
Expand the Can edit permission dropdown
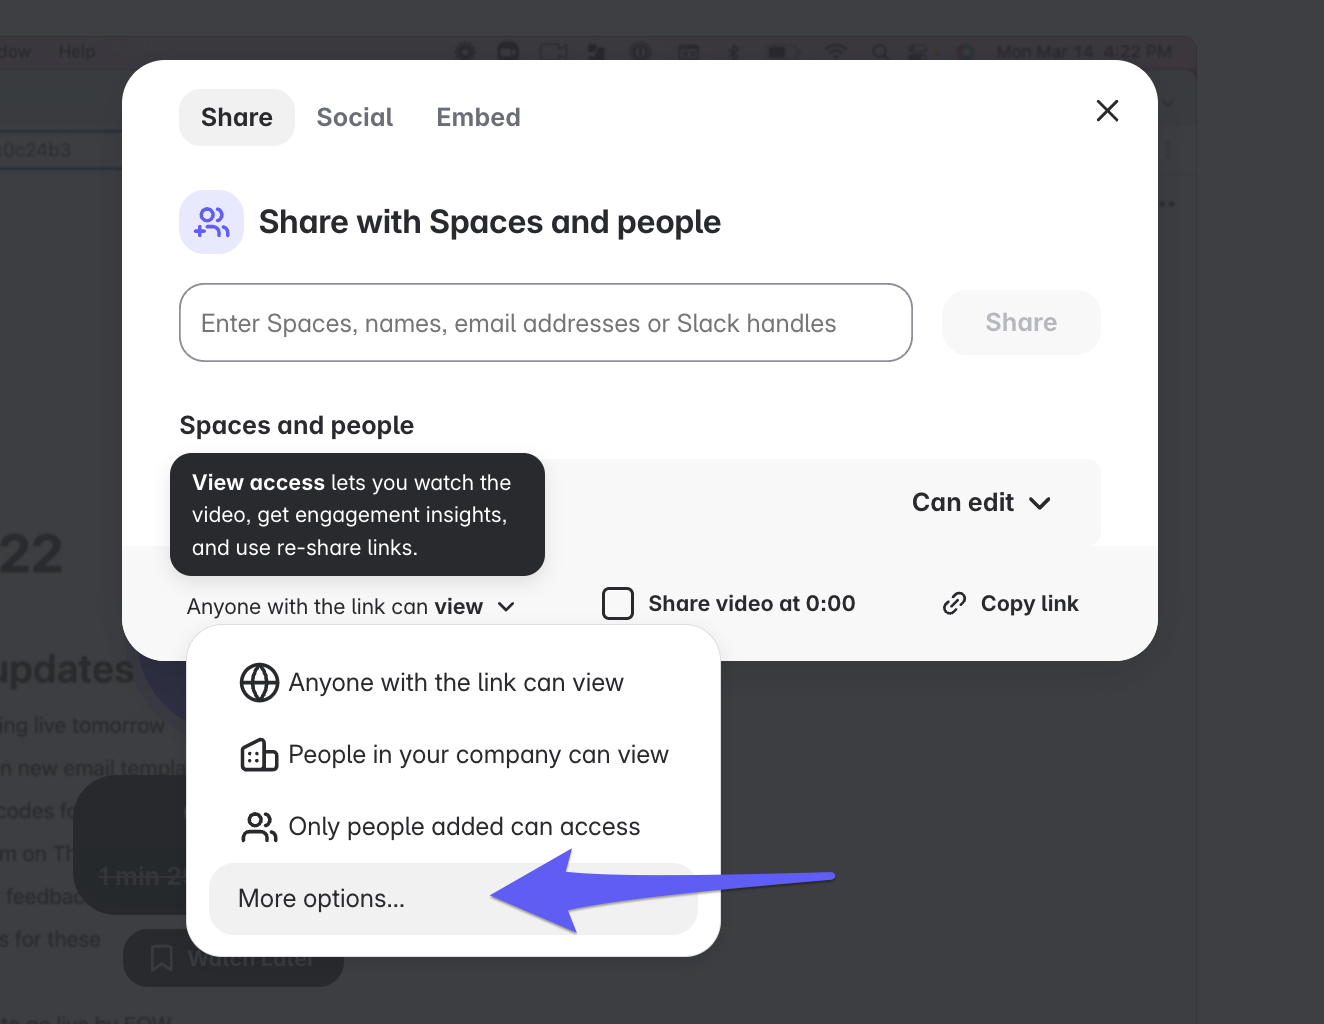pos(981,503)
